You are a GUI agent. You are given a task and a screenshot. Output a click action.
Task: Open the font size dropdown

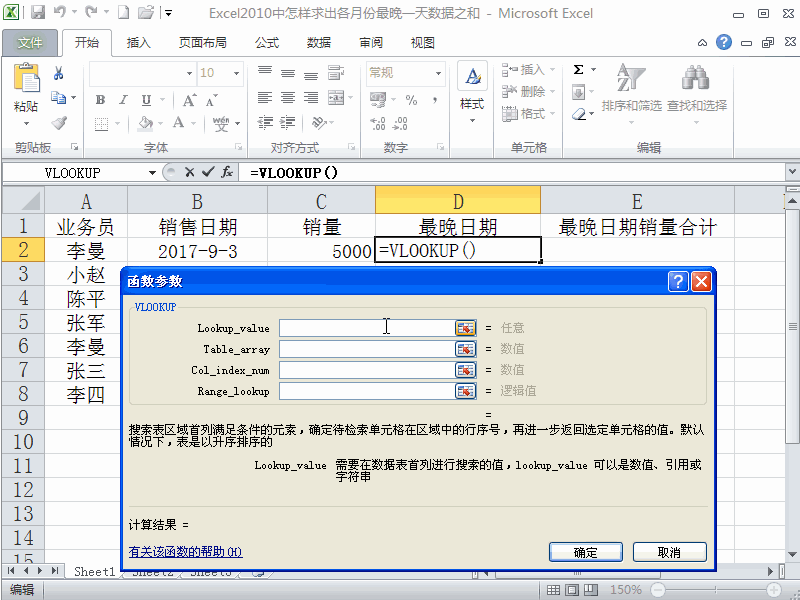point(236,73)
